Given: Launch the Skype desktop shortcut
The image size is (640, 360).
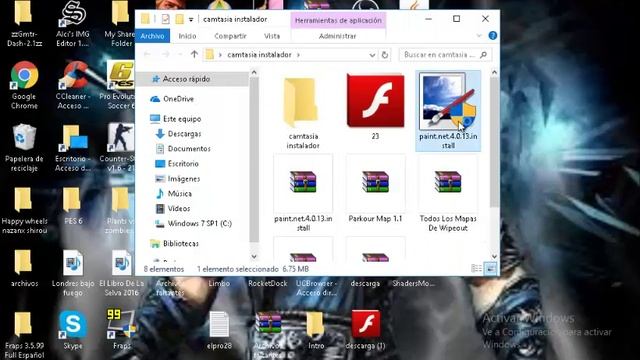Looking at the screenshot, I should click(x=73, y=330).
